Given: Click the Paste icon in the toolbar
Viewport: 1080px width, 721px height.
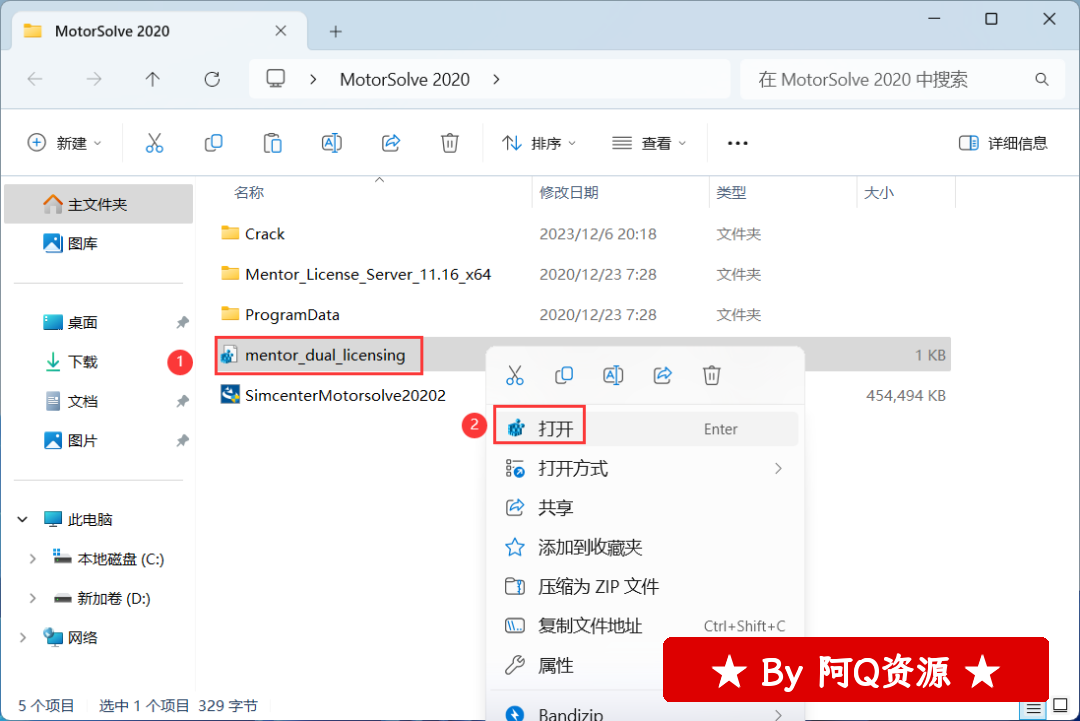Looking at the screenshot, I should (x=273, y=143).
